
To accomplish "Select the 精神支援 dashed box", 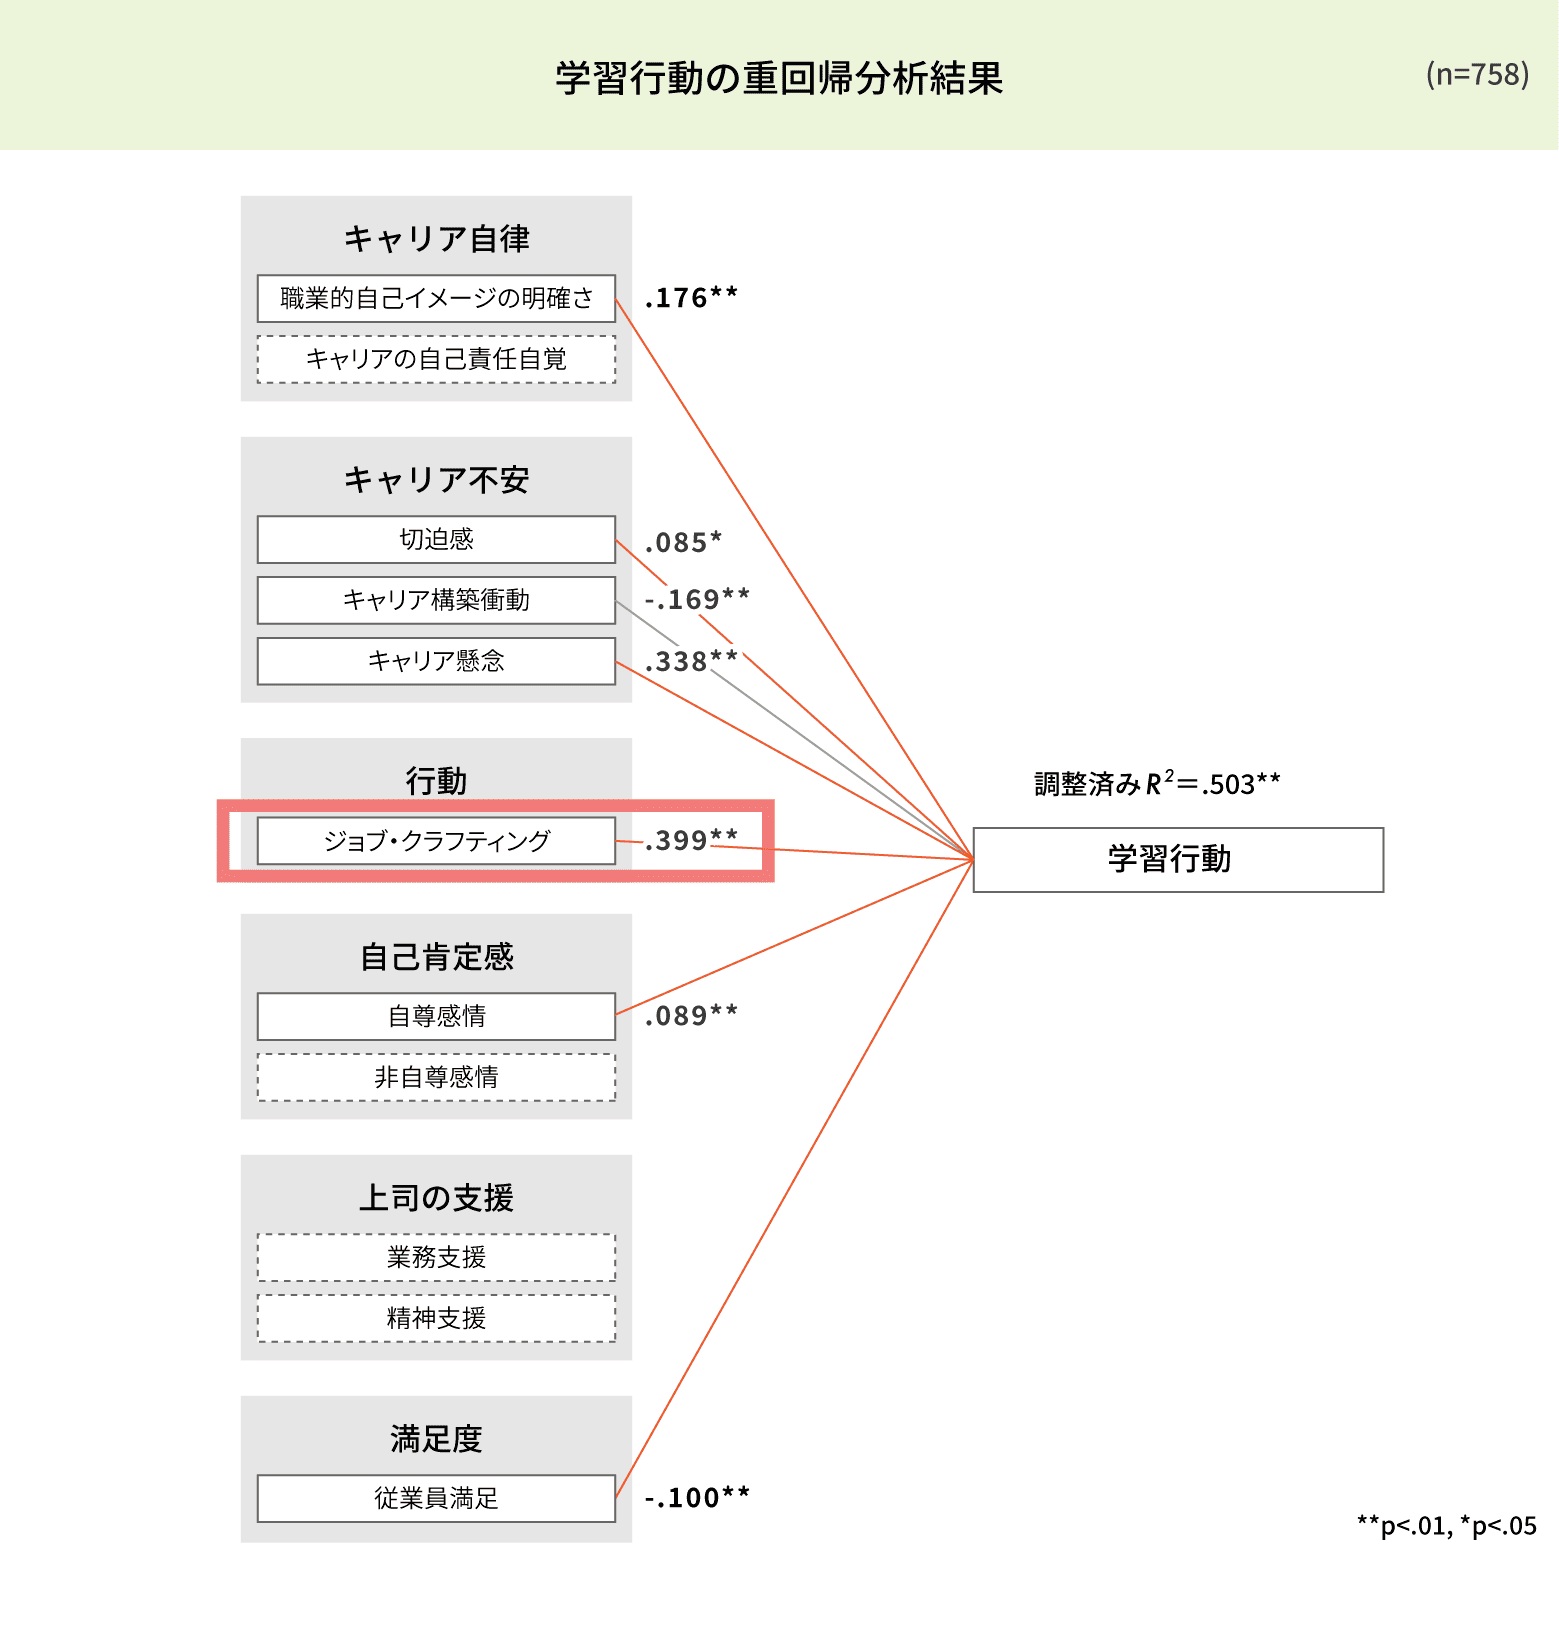I will point(436,1318).
